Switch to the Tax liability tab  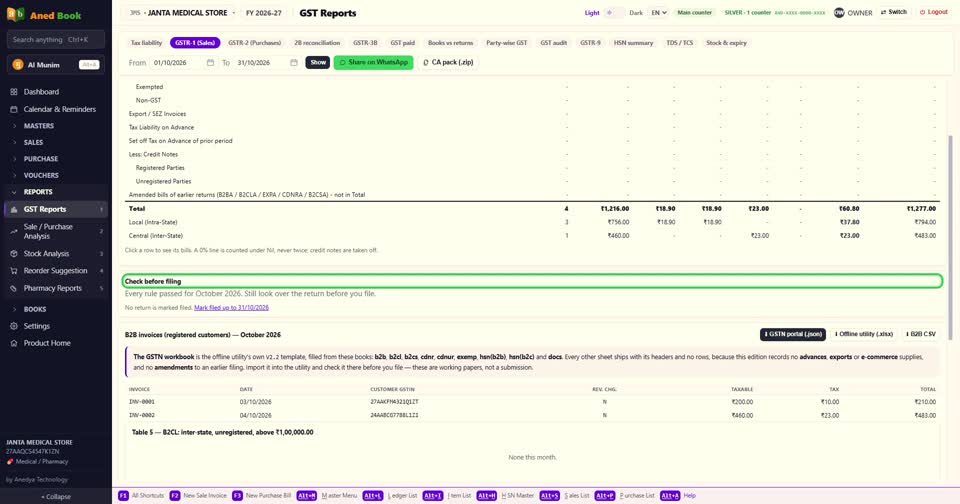coord(146,43)
